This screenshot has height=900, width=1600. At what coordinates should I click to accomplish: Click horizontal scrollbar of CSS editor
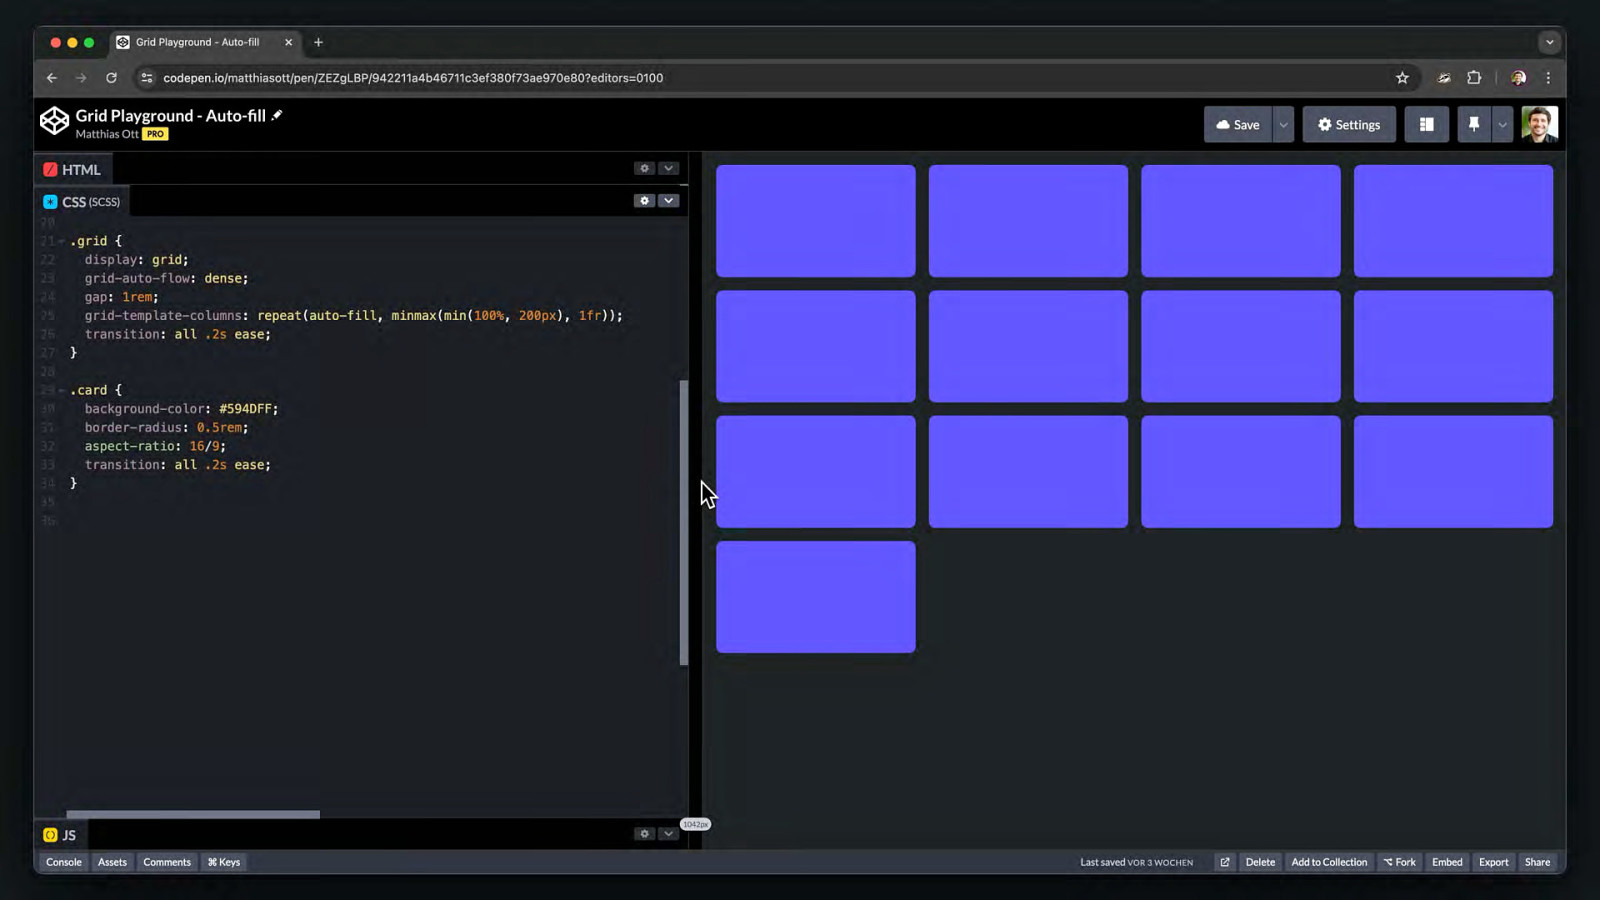click(x=193, y=814)
